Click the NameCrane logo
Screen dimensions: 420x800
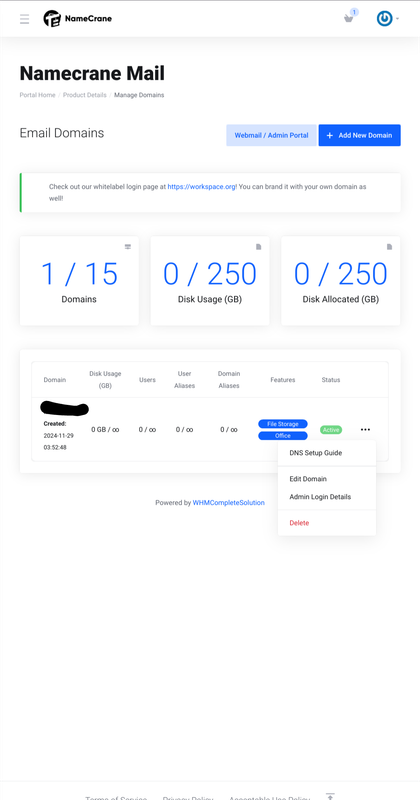coord(78,19)
